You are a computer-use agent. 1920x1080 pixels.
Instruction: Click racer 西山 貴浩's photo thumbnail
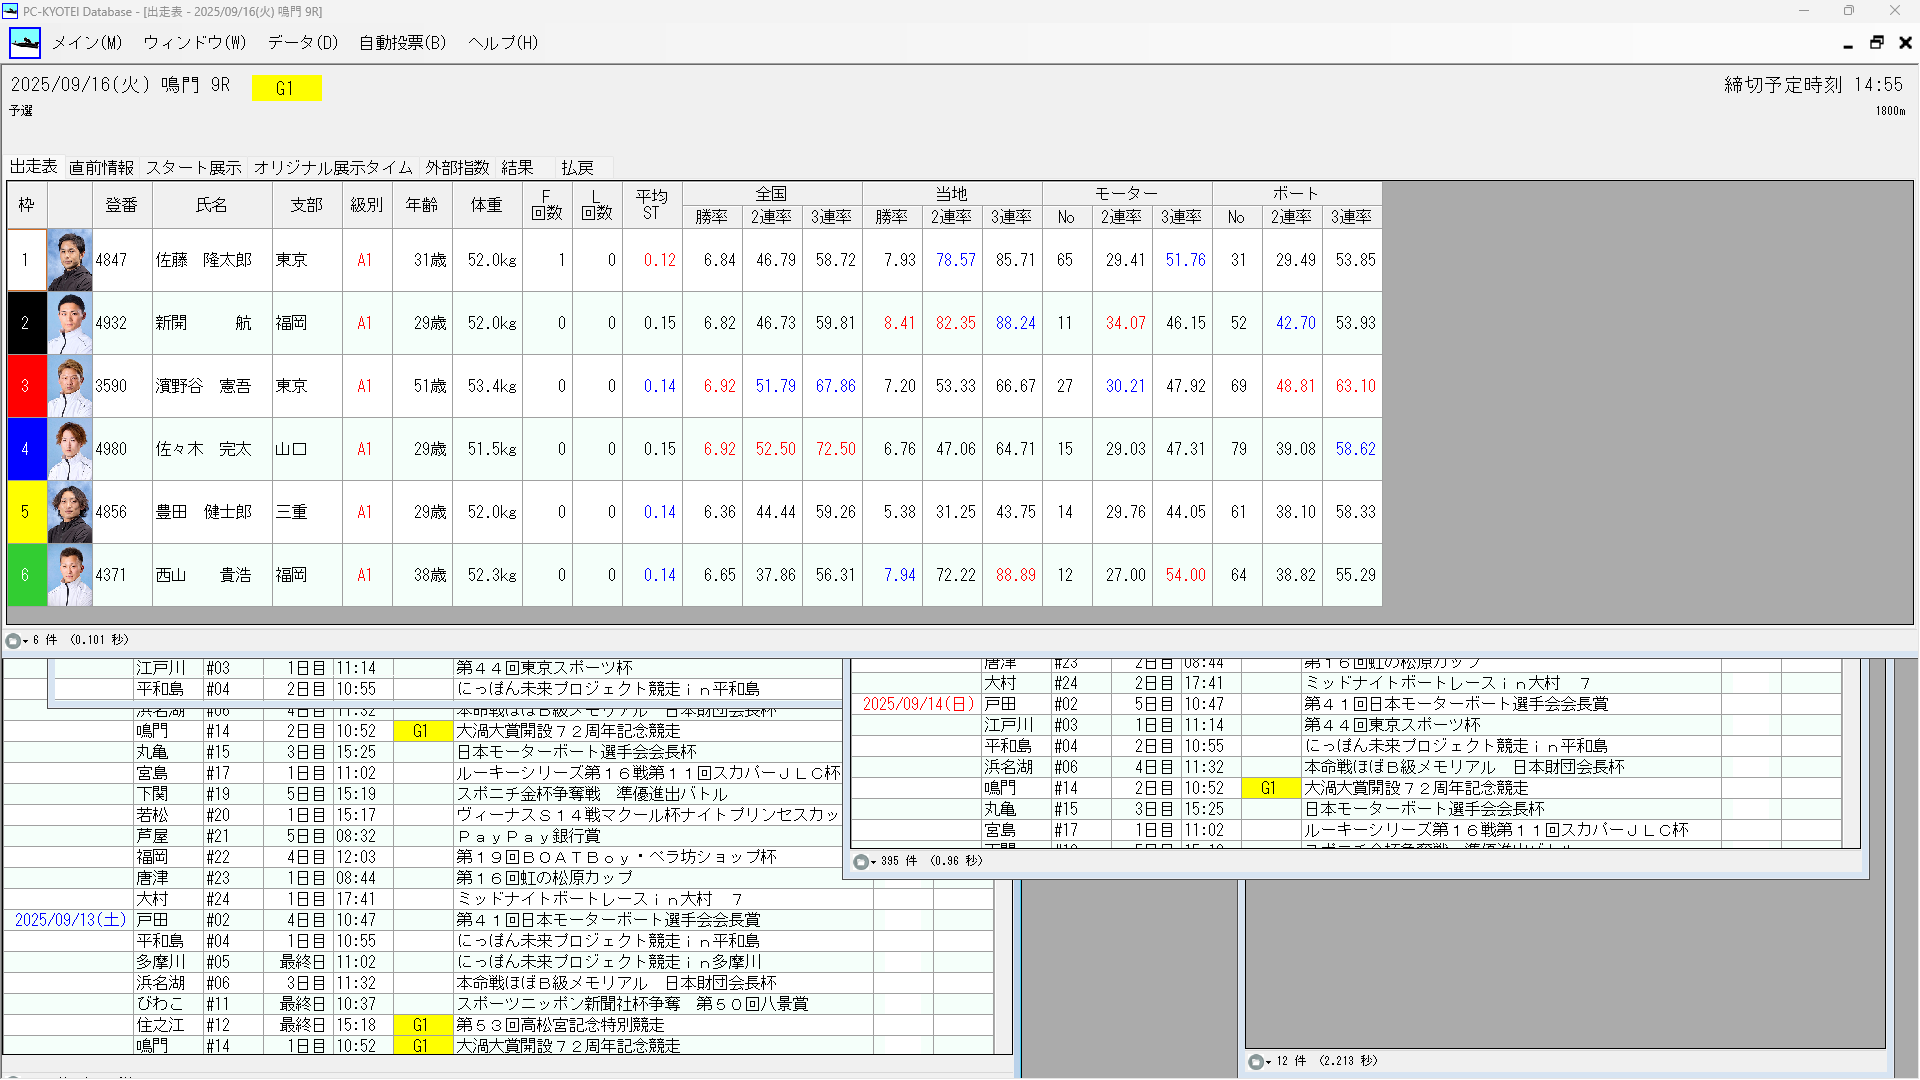[70, 575]
